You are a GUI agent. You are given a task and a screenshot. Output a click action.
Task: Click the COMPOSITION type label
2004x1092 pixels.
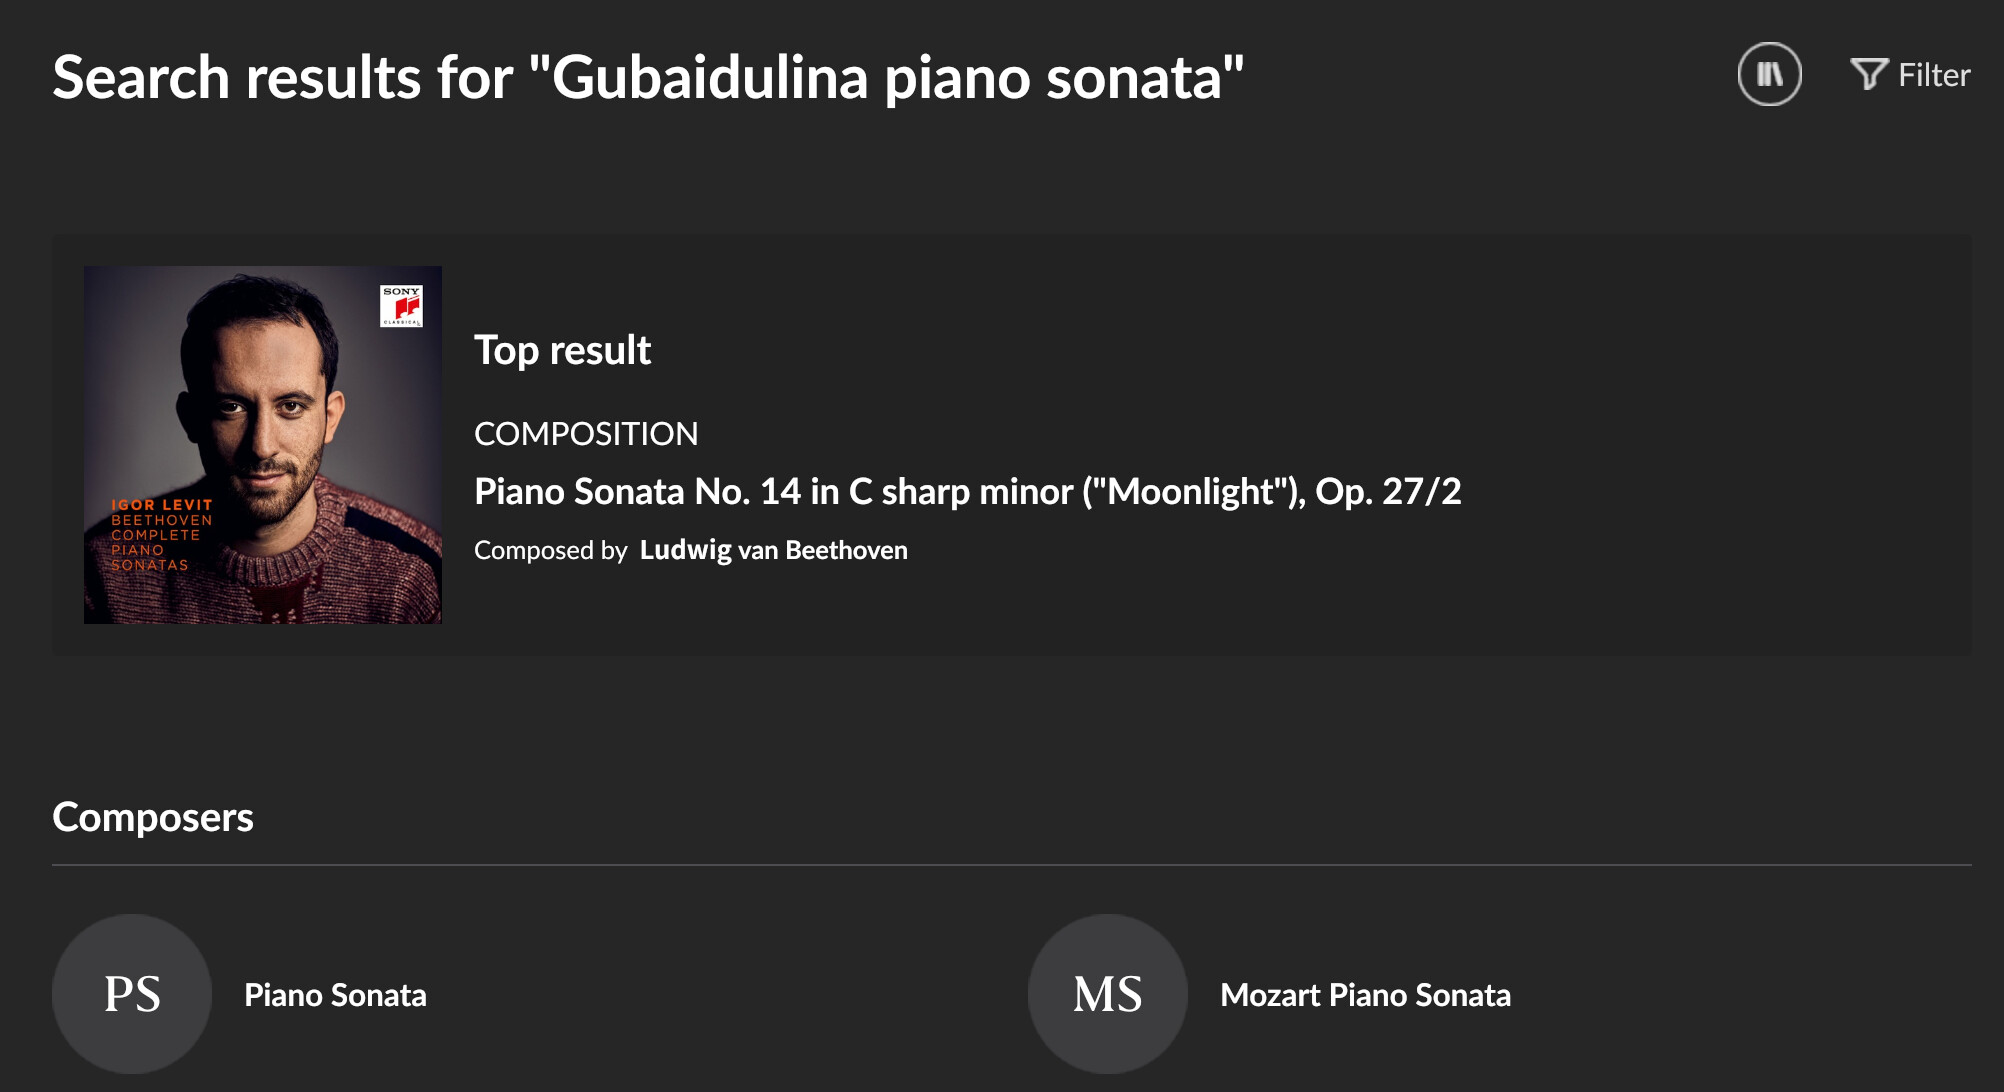point(586,434)
